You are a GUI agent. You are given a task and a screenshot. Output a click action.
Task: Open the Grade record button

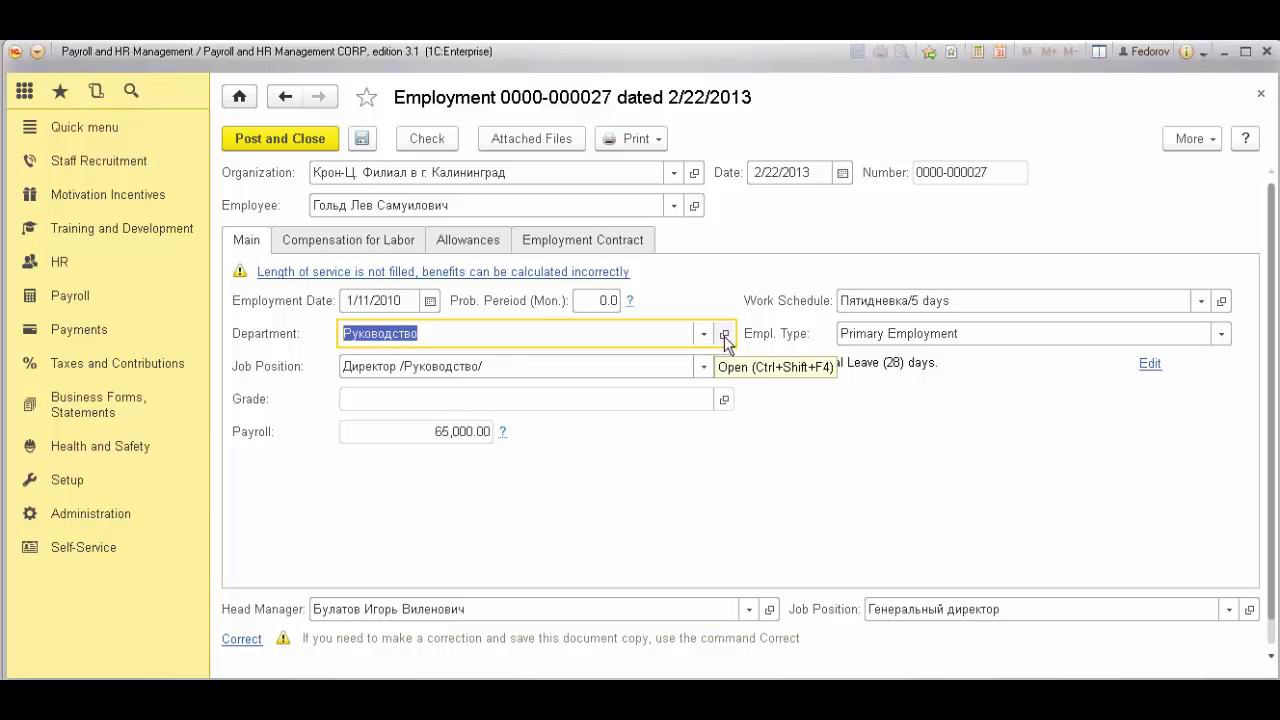pyautogui.click(x=724, y=400)
